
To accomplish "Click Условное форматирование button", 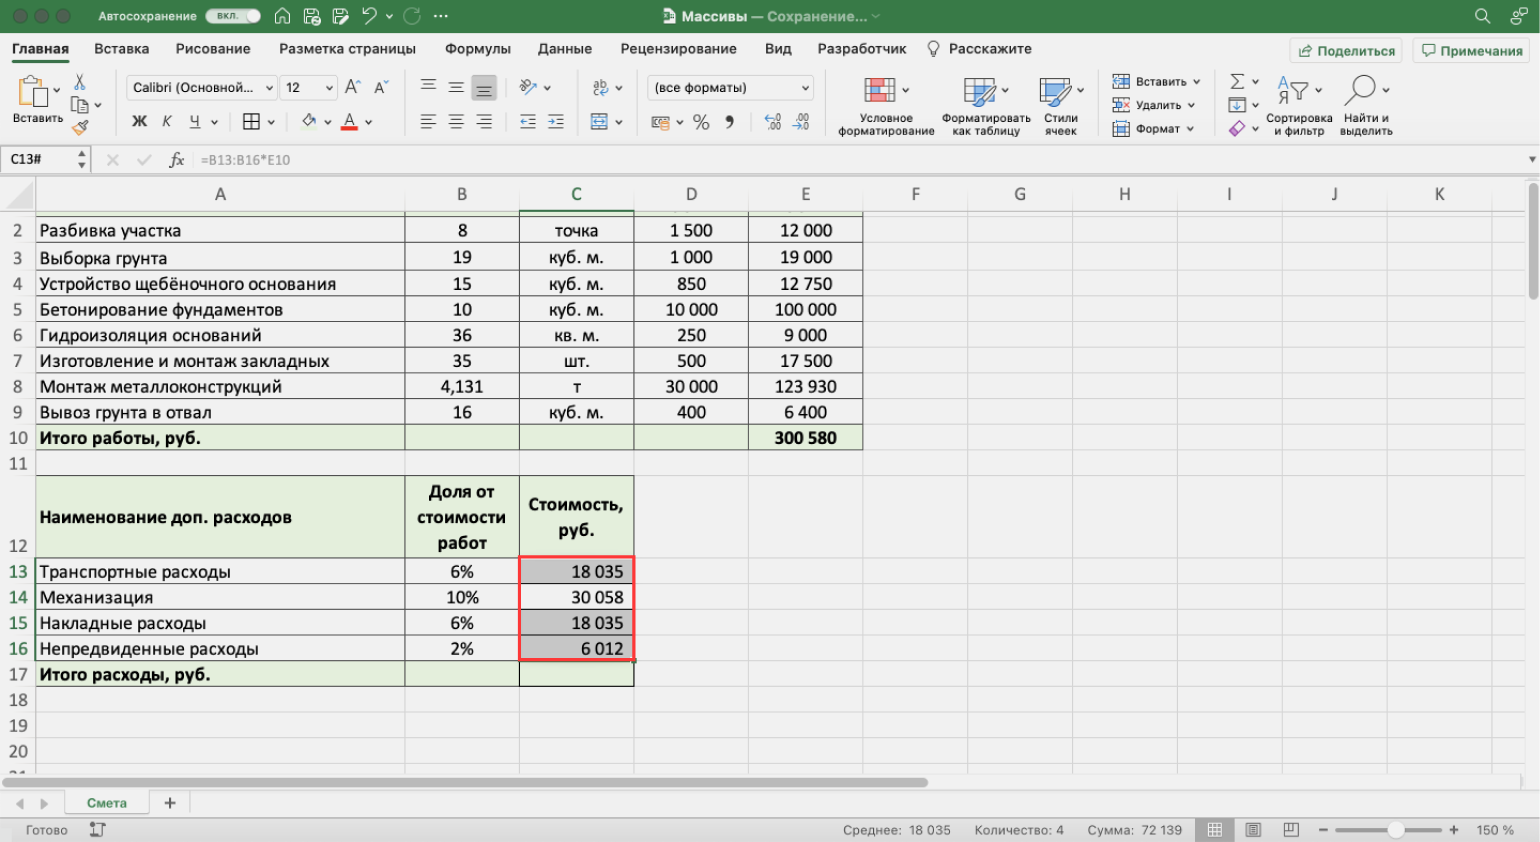I will 886,106.
